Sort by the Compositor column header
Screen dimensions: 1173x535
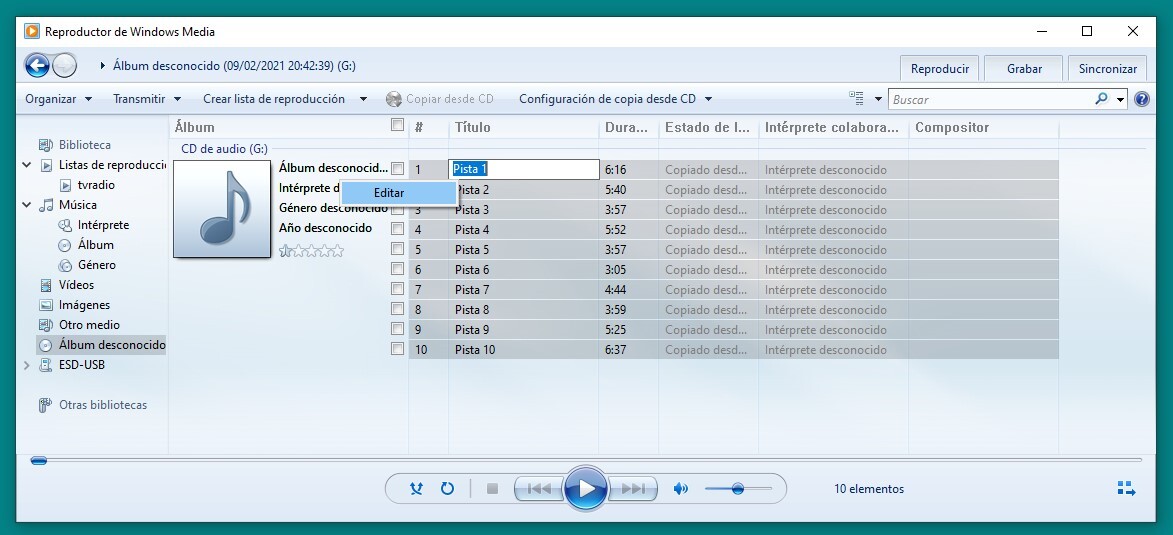[984, 127]
